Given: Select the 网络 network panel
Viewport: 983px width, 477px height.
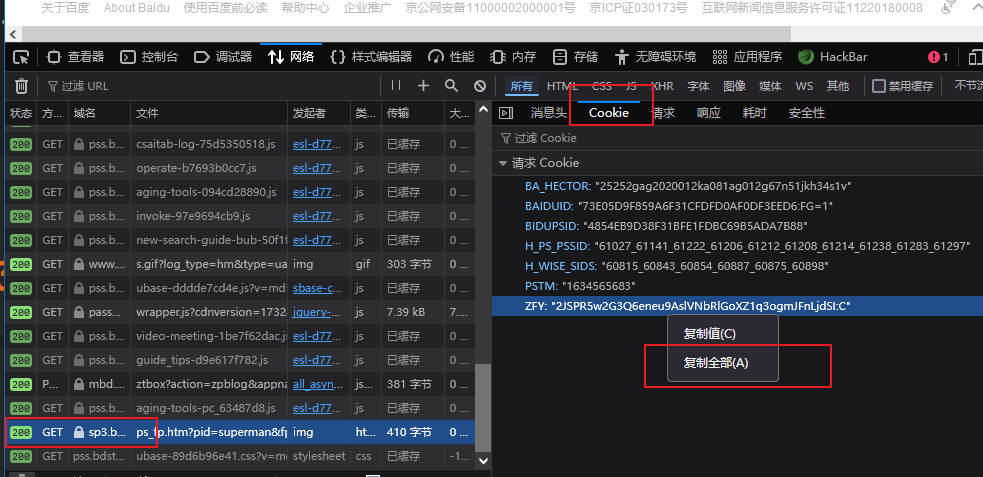Looking at the screenshot, I should pyautogui.click(x=291, y=57).
